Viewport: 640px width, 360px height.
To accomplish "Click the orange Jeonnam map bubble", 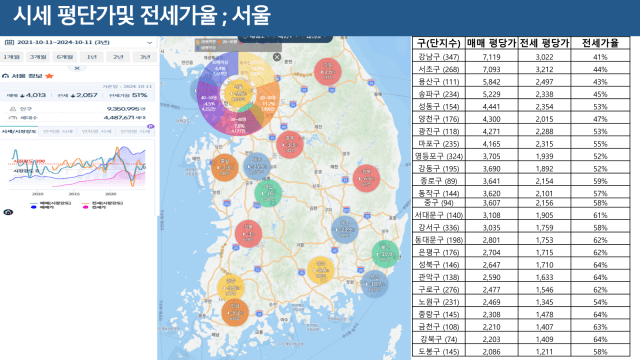I will 235,313.
